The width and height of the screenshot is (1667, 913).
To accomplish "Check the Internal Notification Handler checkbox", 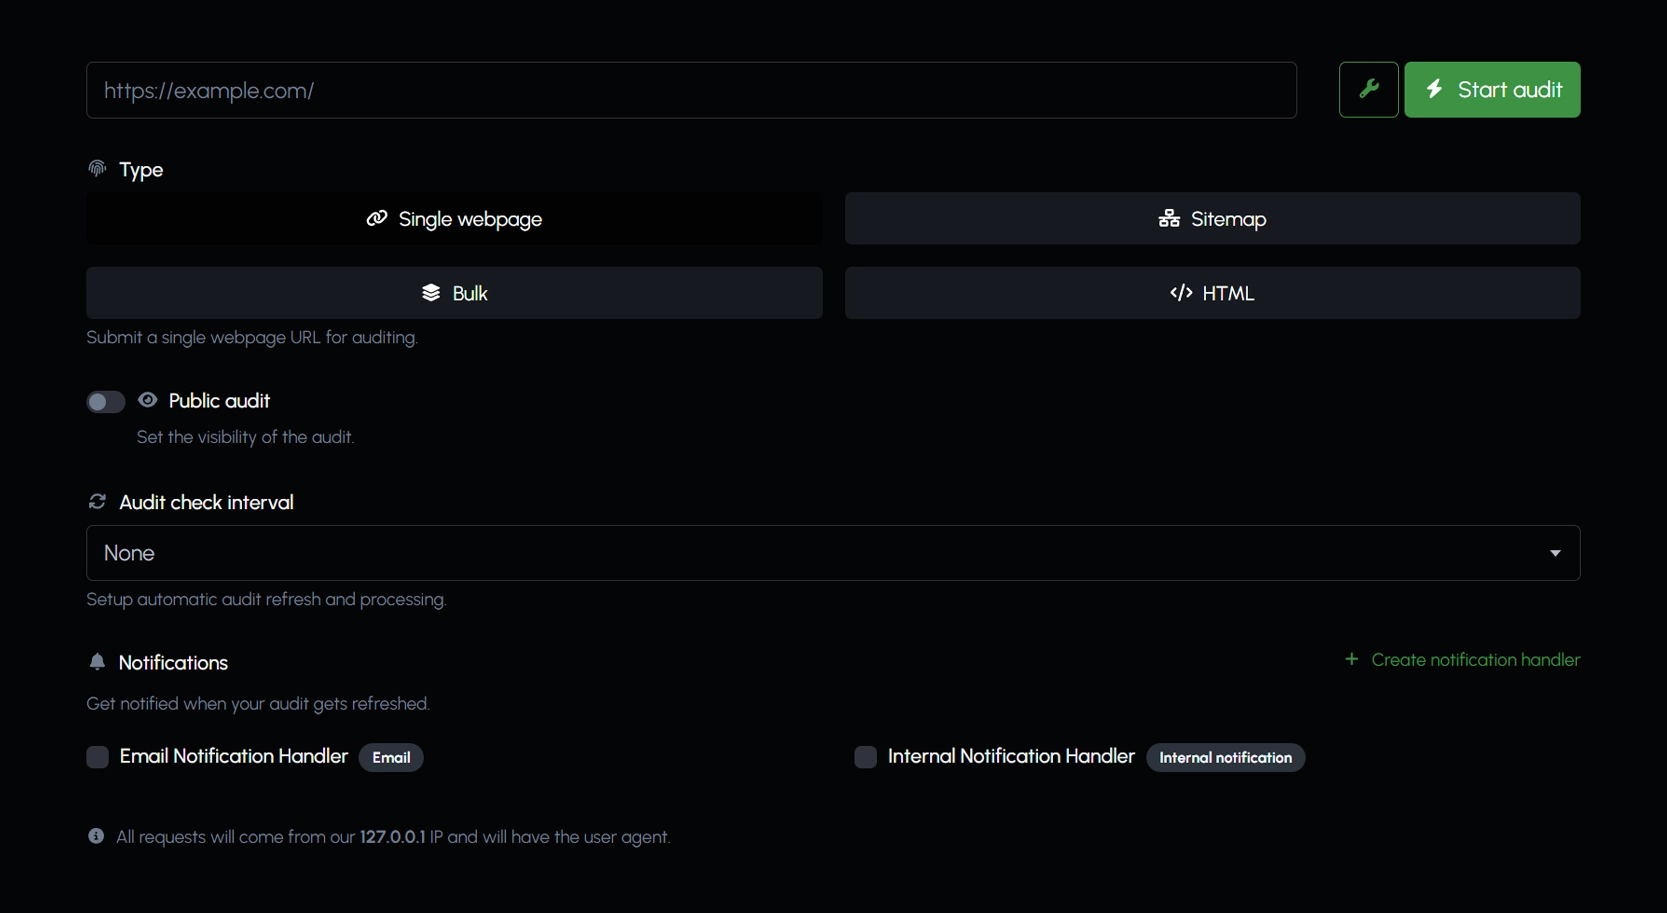I will (x=865, y=757).
